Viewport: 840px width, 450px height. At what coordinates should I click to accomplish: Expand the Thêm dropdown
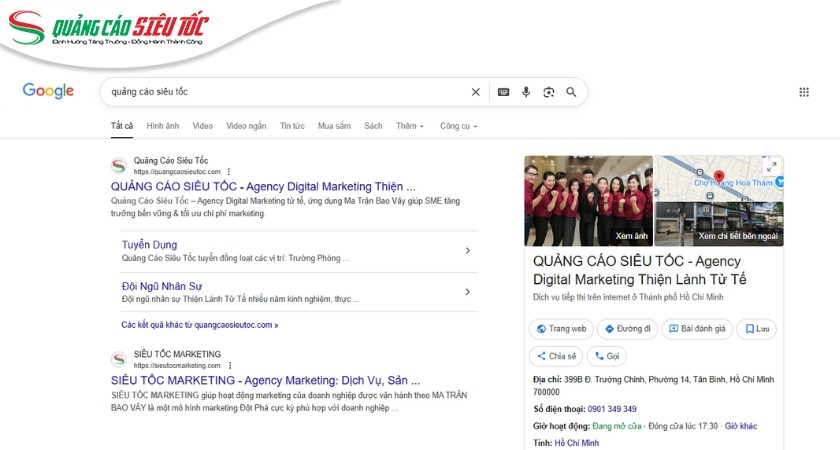pyautogui.click(x=410, y=126)
